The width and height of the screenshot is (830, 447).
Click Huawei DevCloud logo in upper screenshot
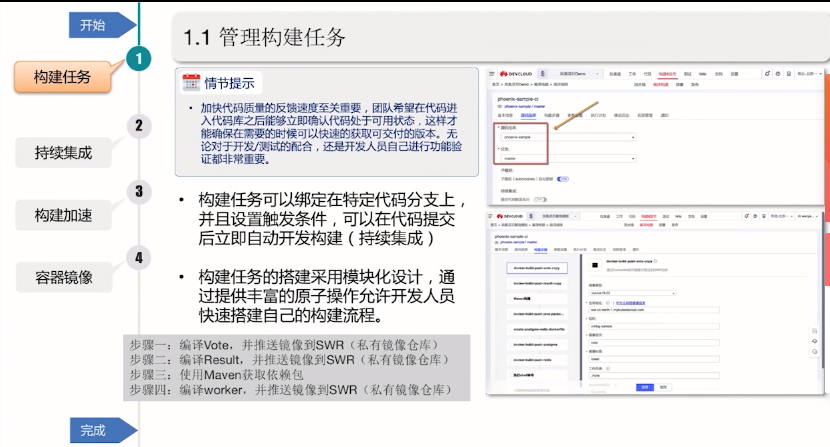tap(516, 74)
